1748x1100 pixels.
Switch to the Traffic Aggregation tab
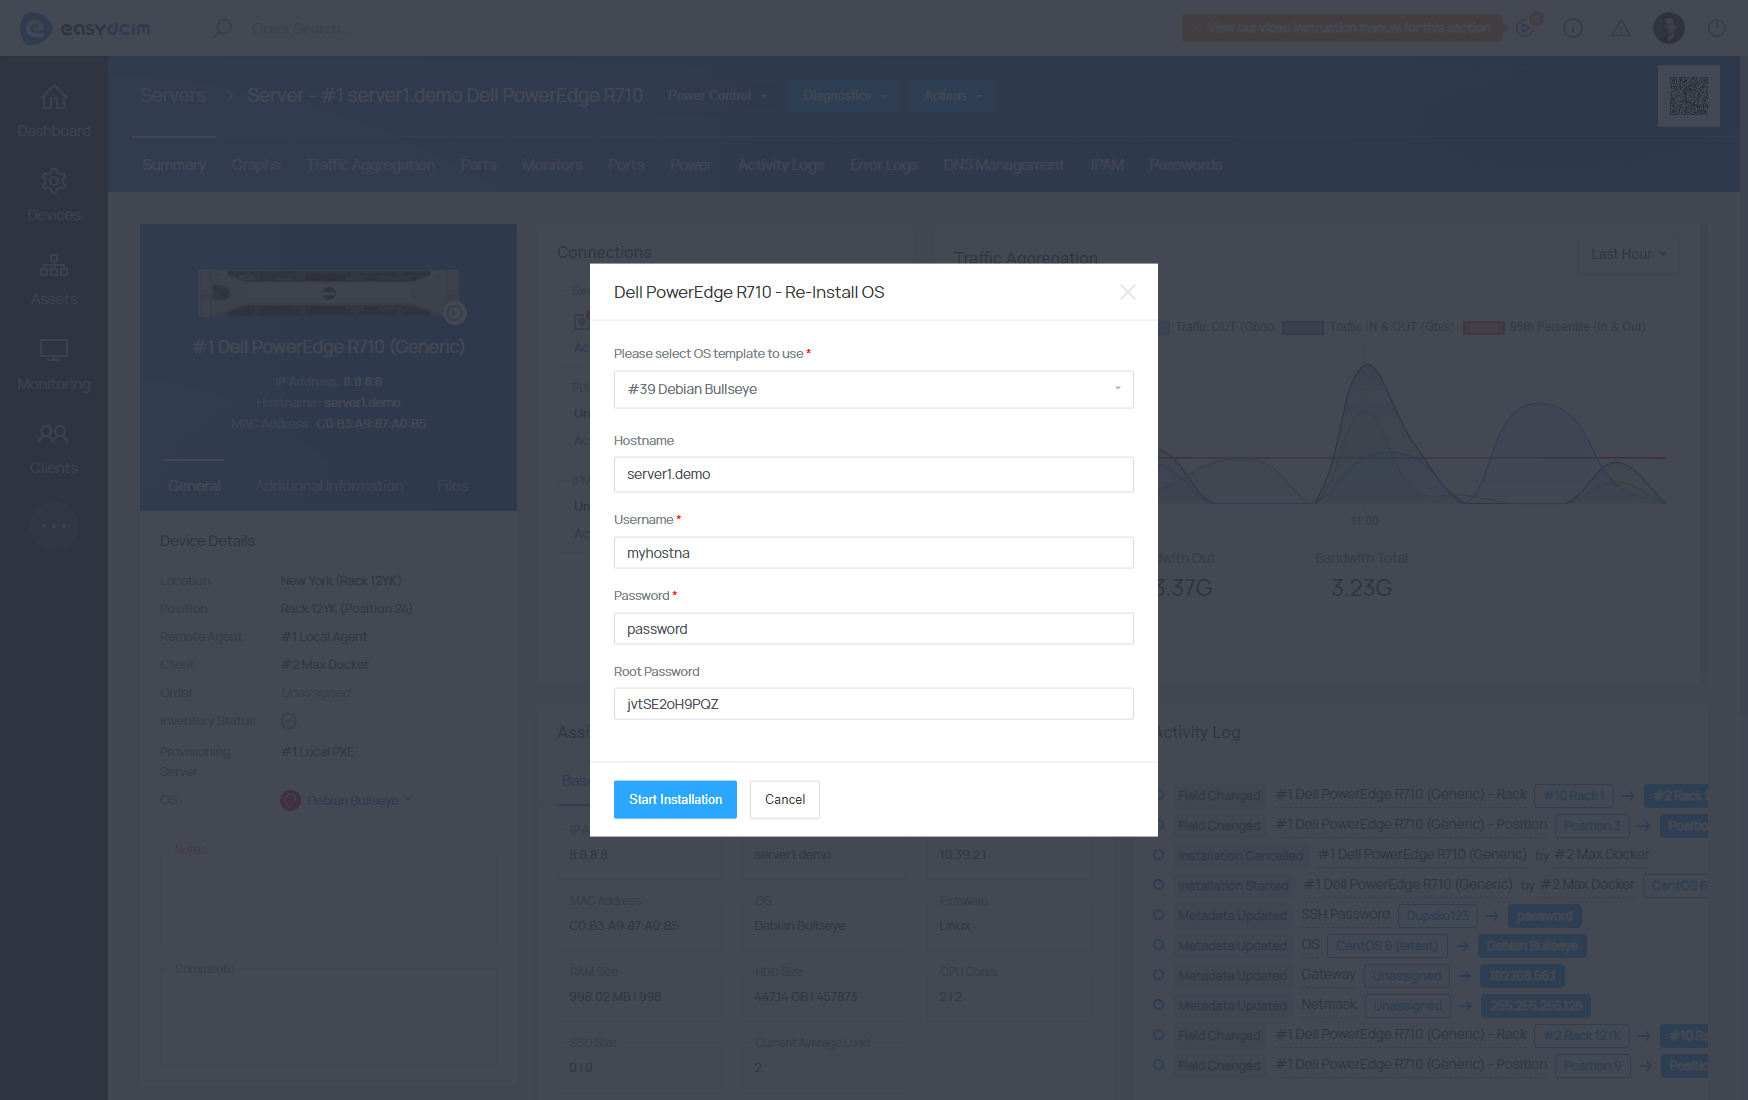(x=371, y=165)
